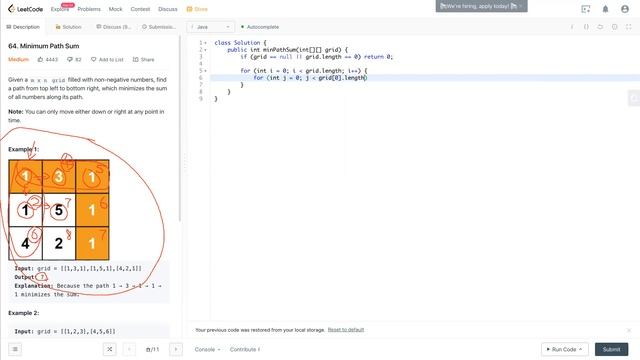Image resolution: width=640 pixels, height=360 pixels.
Task: Open editor settings icon
Action: click(x=614, y=27)
